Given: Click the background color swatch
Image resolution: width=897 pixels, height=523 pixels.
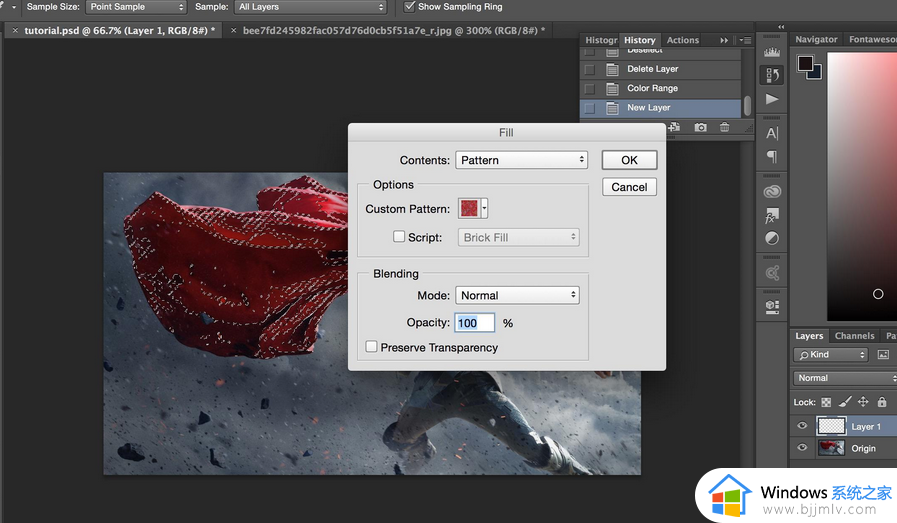Looking at the screenshot, I should (x=816, y=73).
